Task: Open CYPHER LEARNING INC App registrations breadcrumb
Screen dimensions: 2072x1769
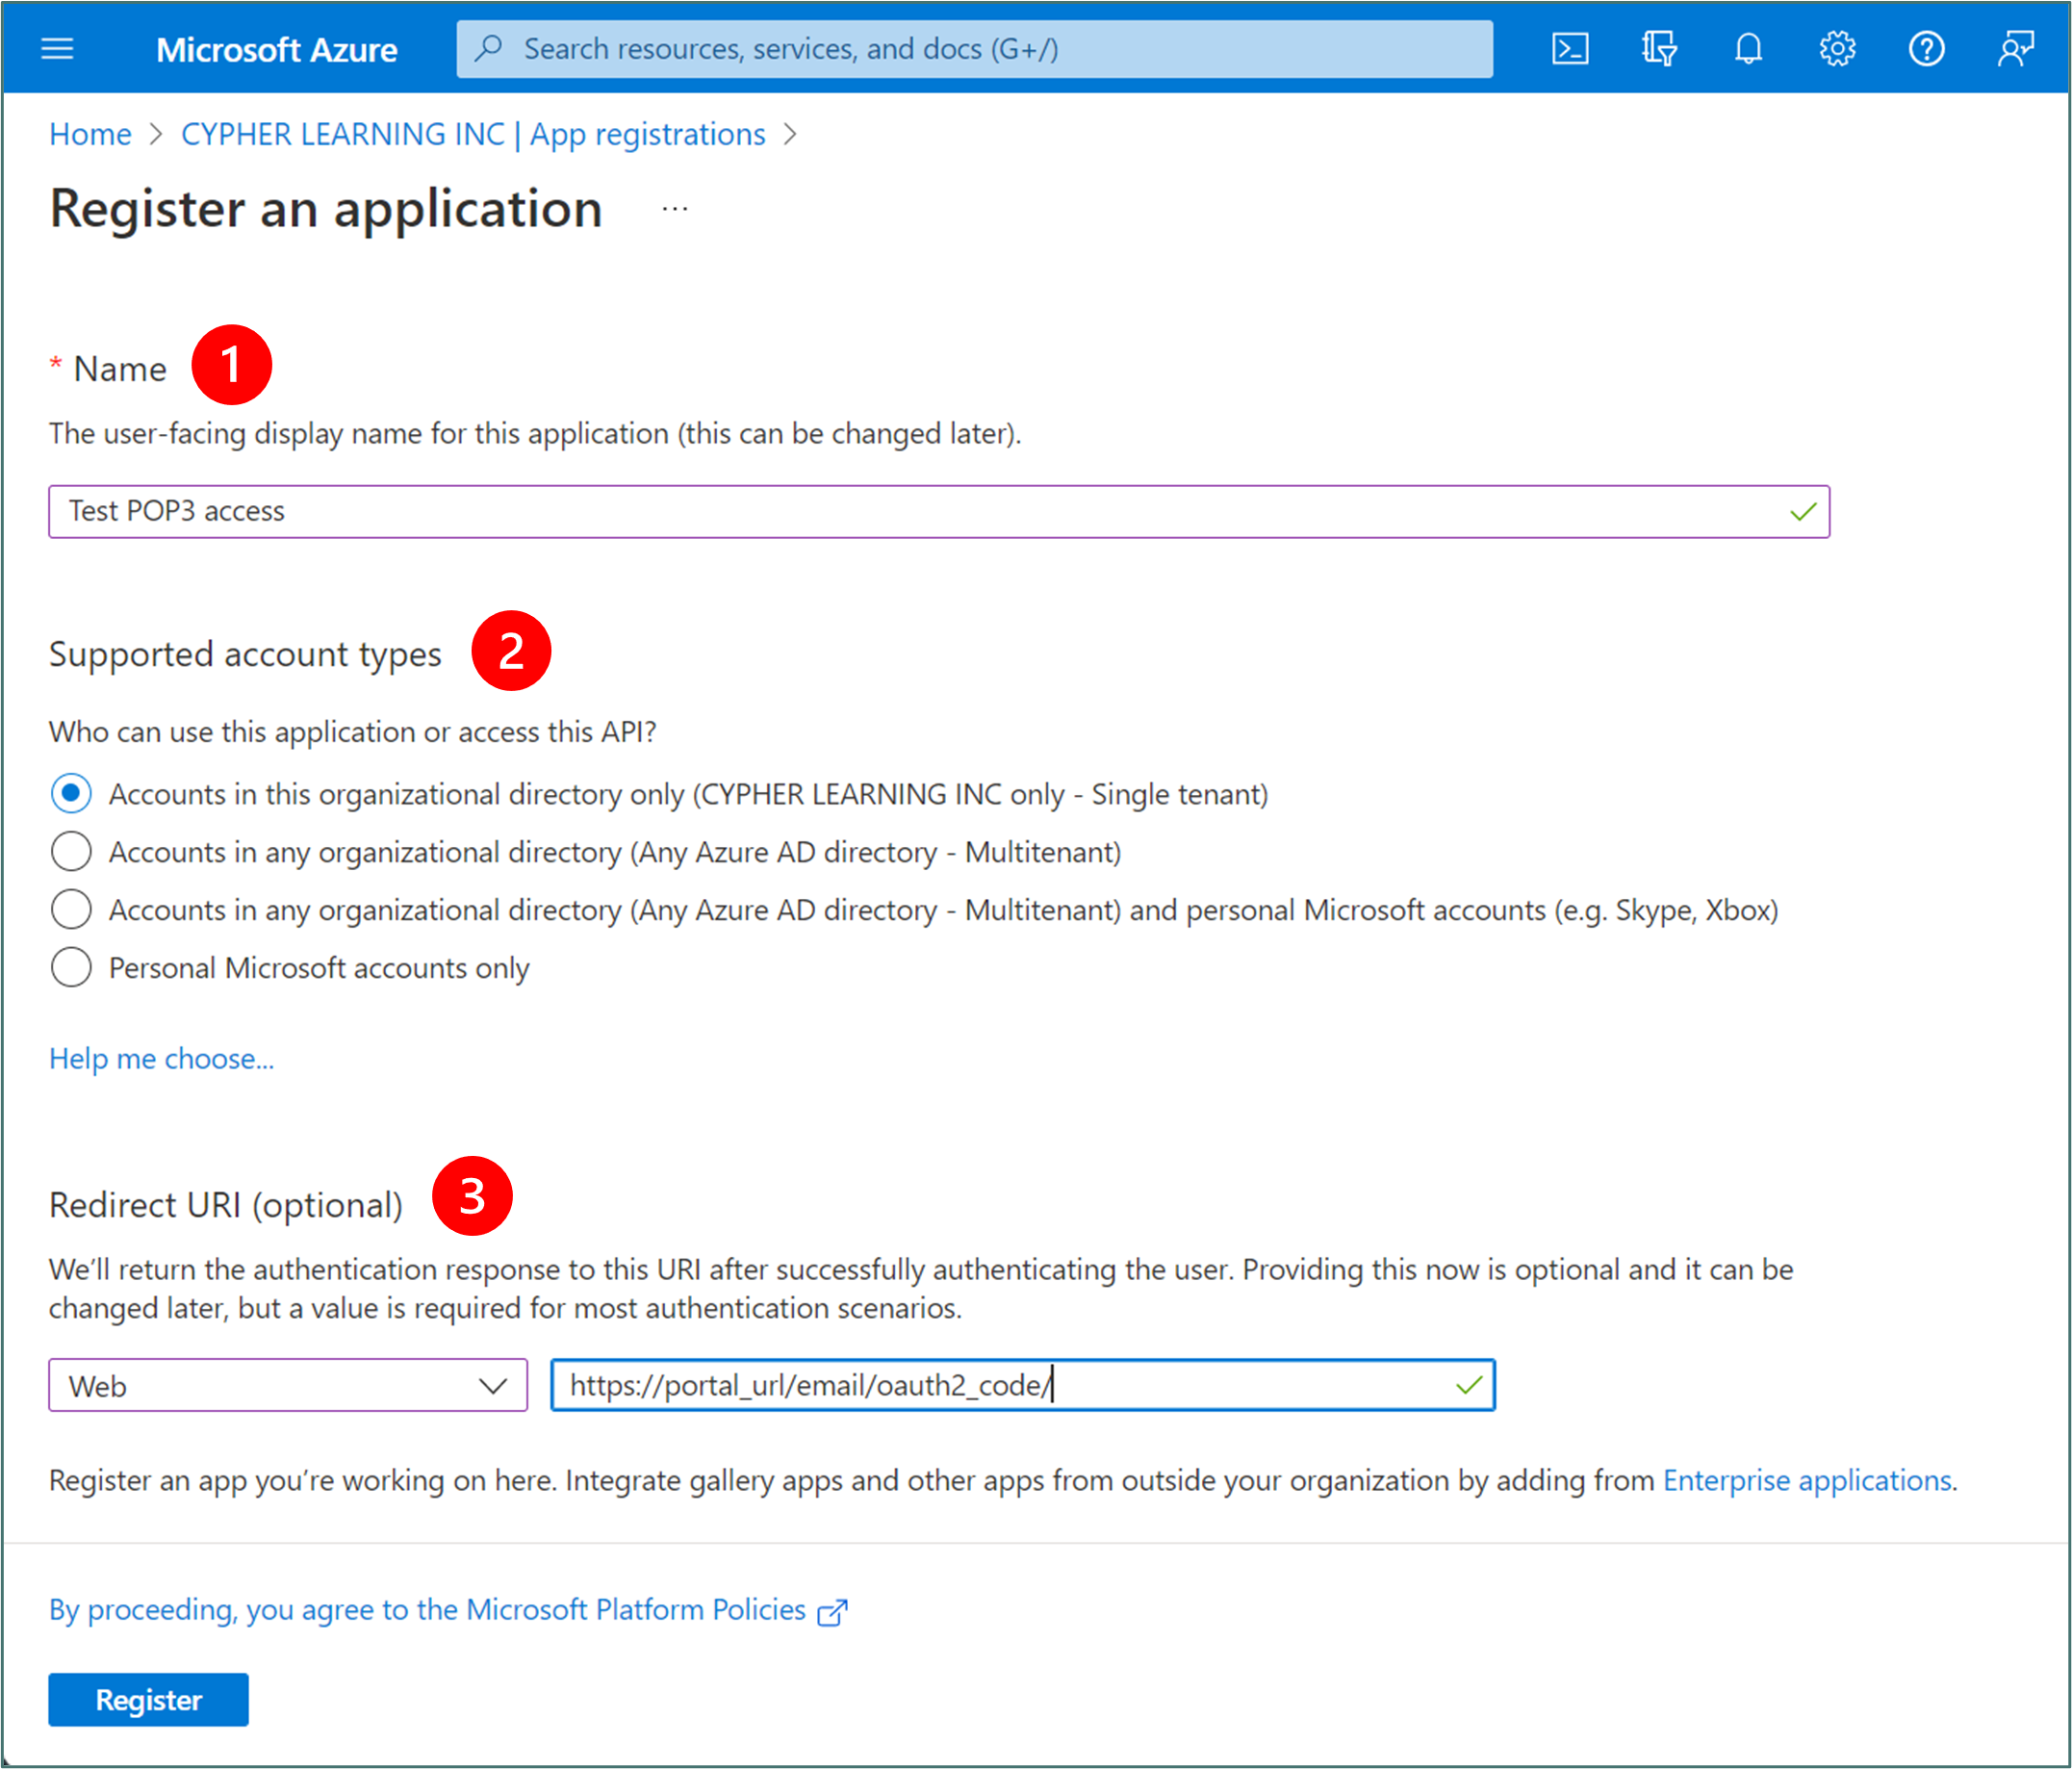Action: coord(473,134)
